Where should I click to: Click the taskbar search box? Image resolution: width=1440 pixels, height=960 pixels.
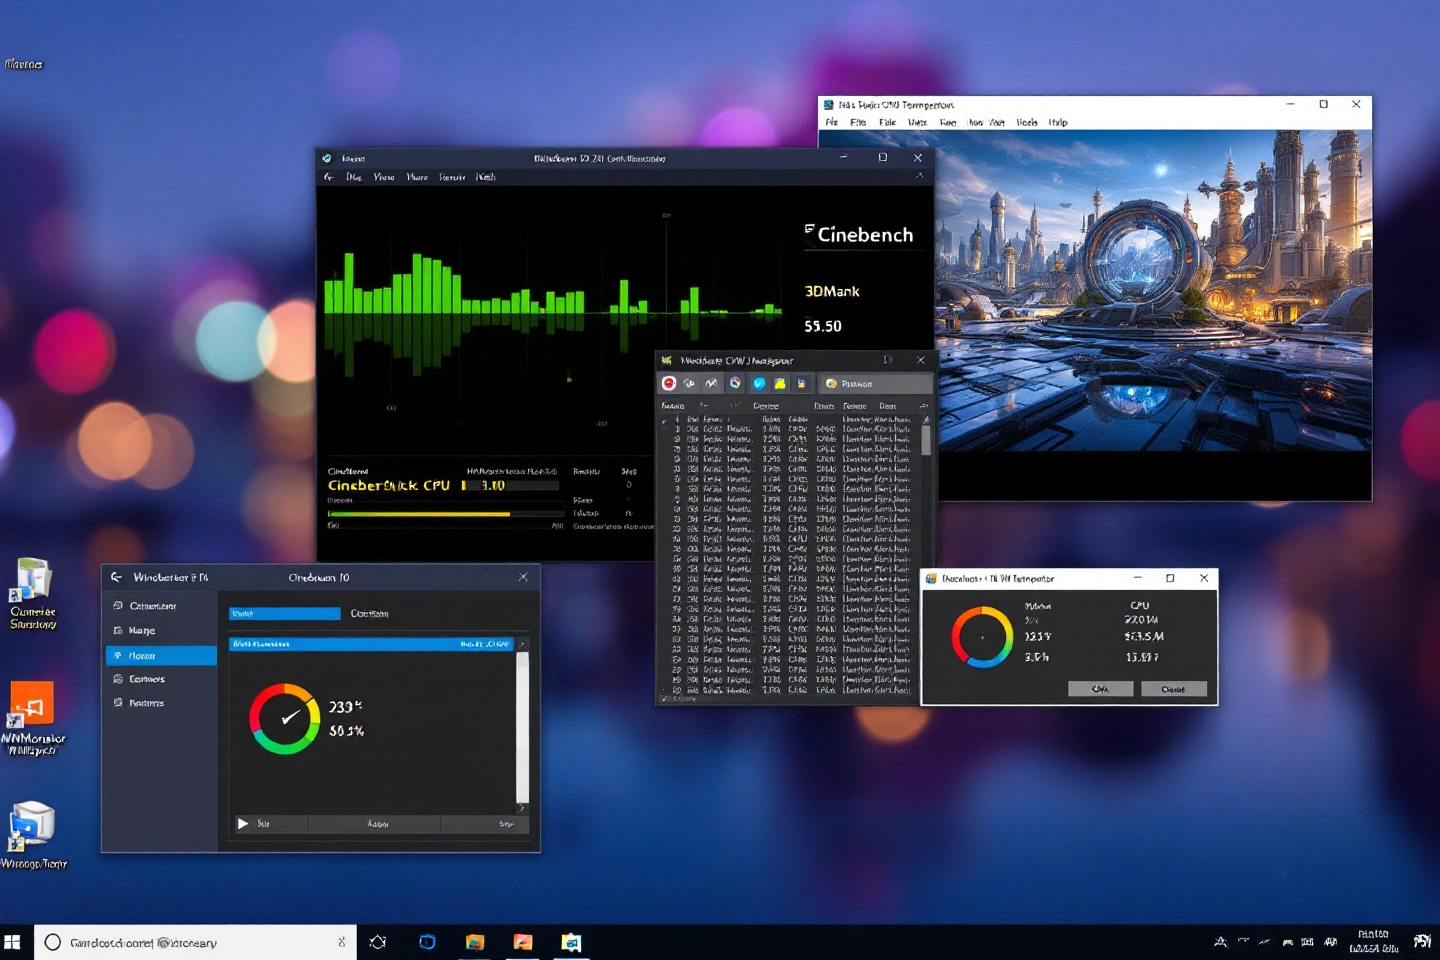click(196, 942)
